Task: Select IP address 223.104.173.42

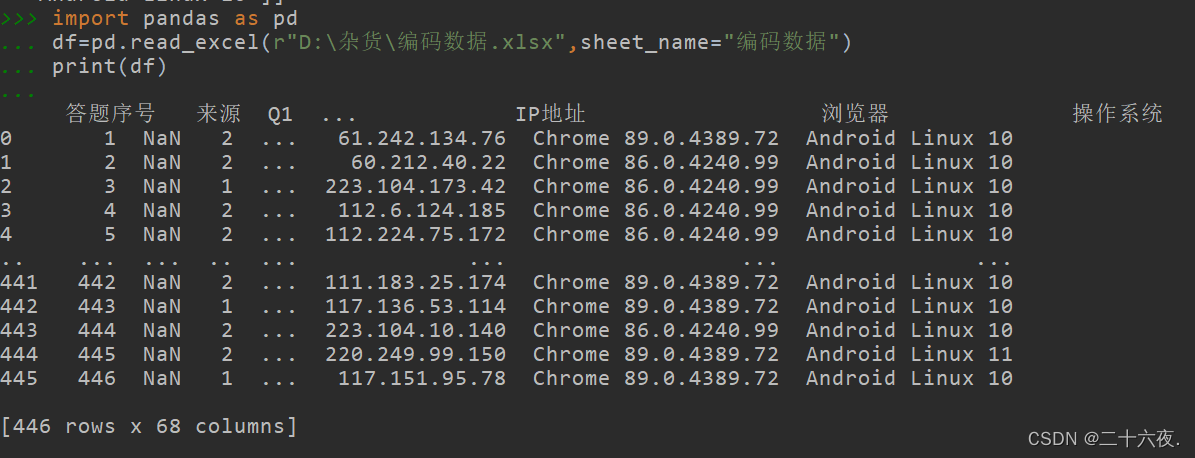Action: 415,186
